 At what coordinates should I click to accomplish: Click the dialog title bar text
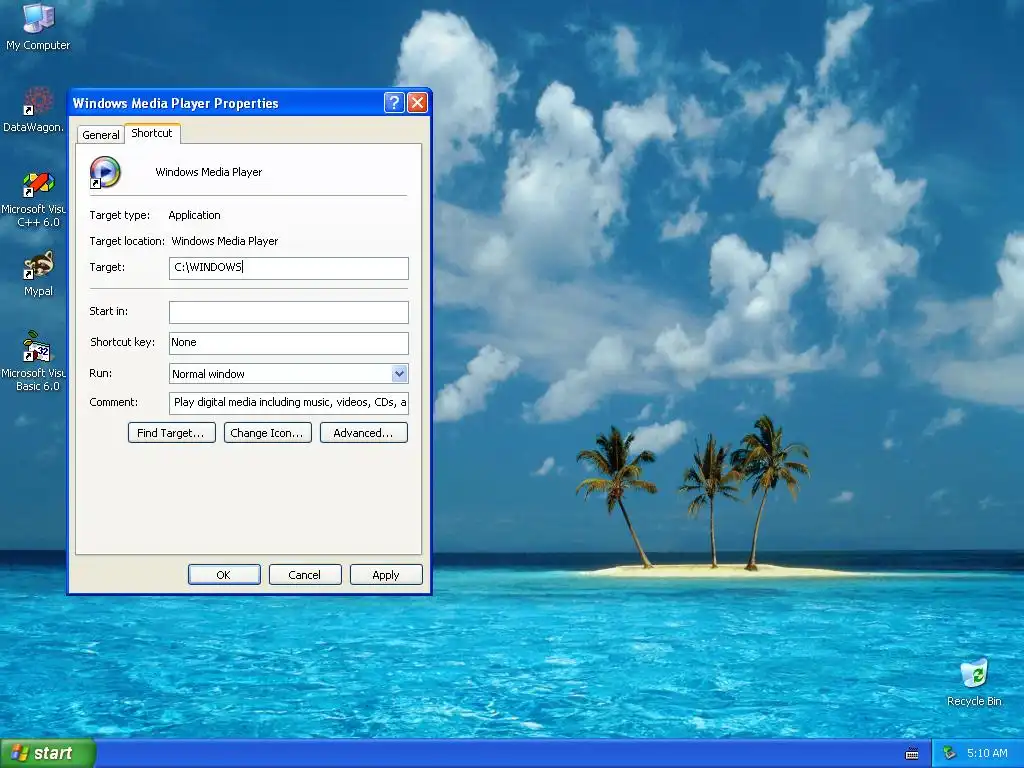point(175,103)
